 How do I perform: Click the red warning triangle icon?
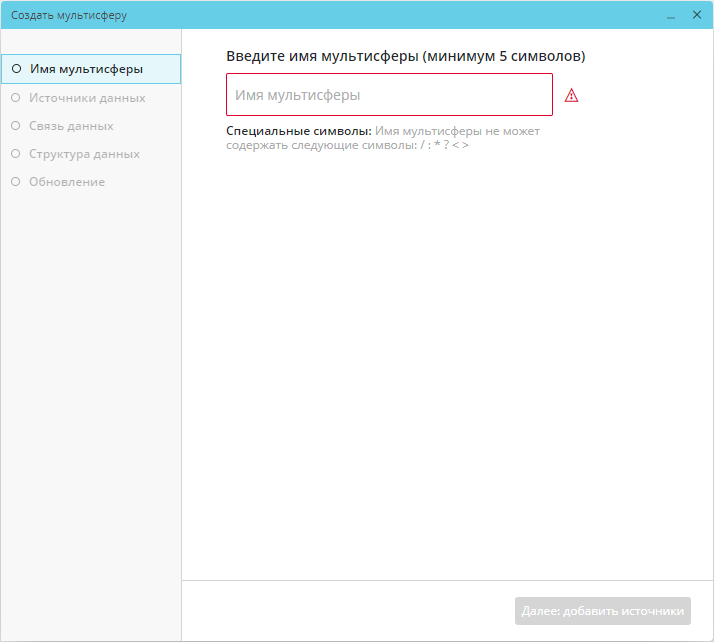pyautogui.click(x=572, y=96)
